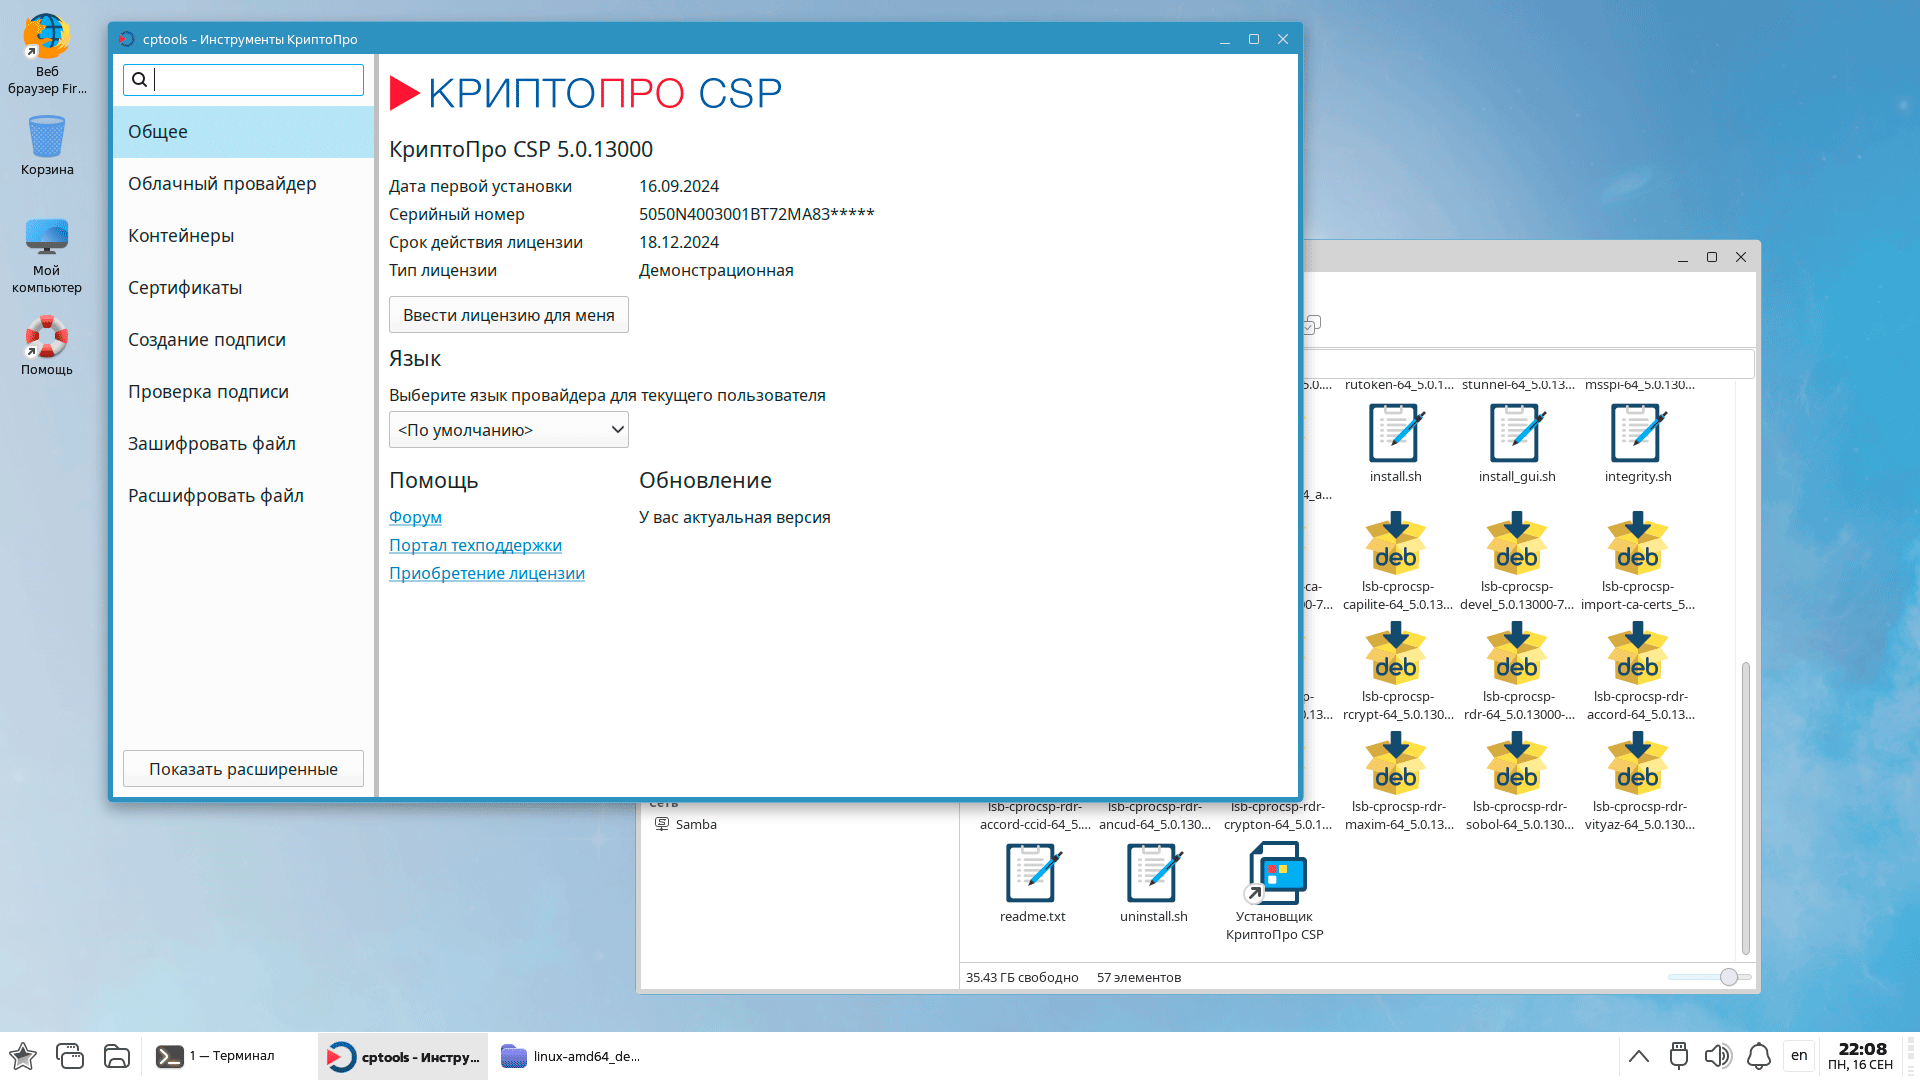Open the Мой компьютер desktop icon
Screen dimensions: 1920x1080
46,238
